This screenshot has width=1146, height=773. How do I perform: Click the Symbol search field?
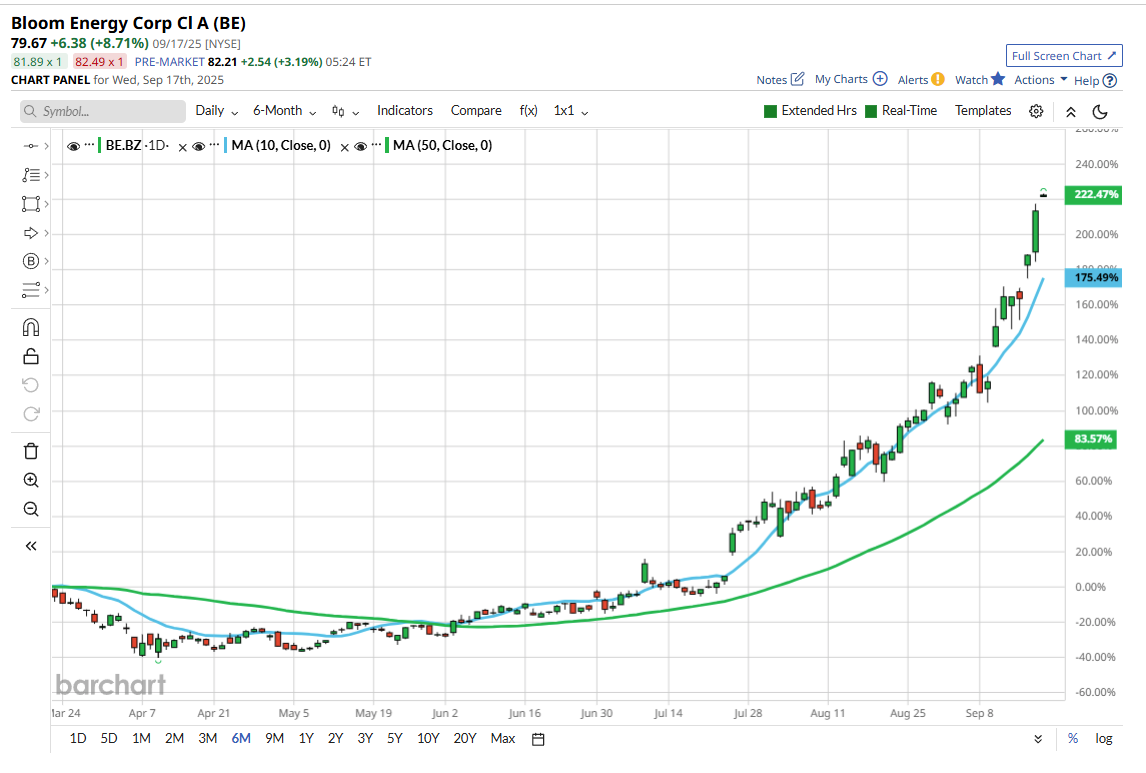pyautogui.click(x=103, y=111)
